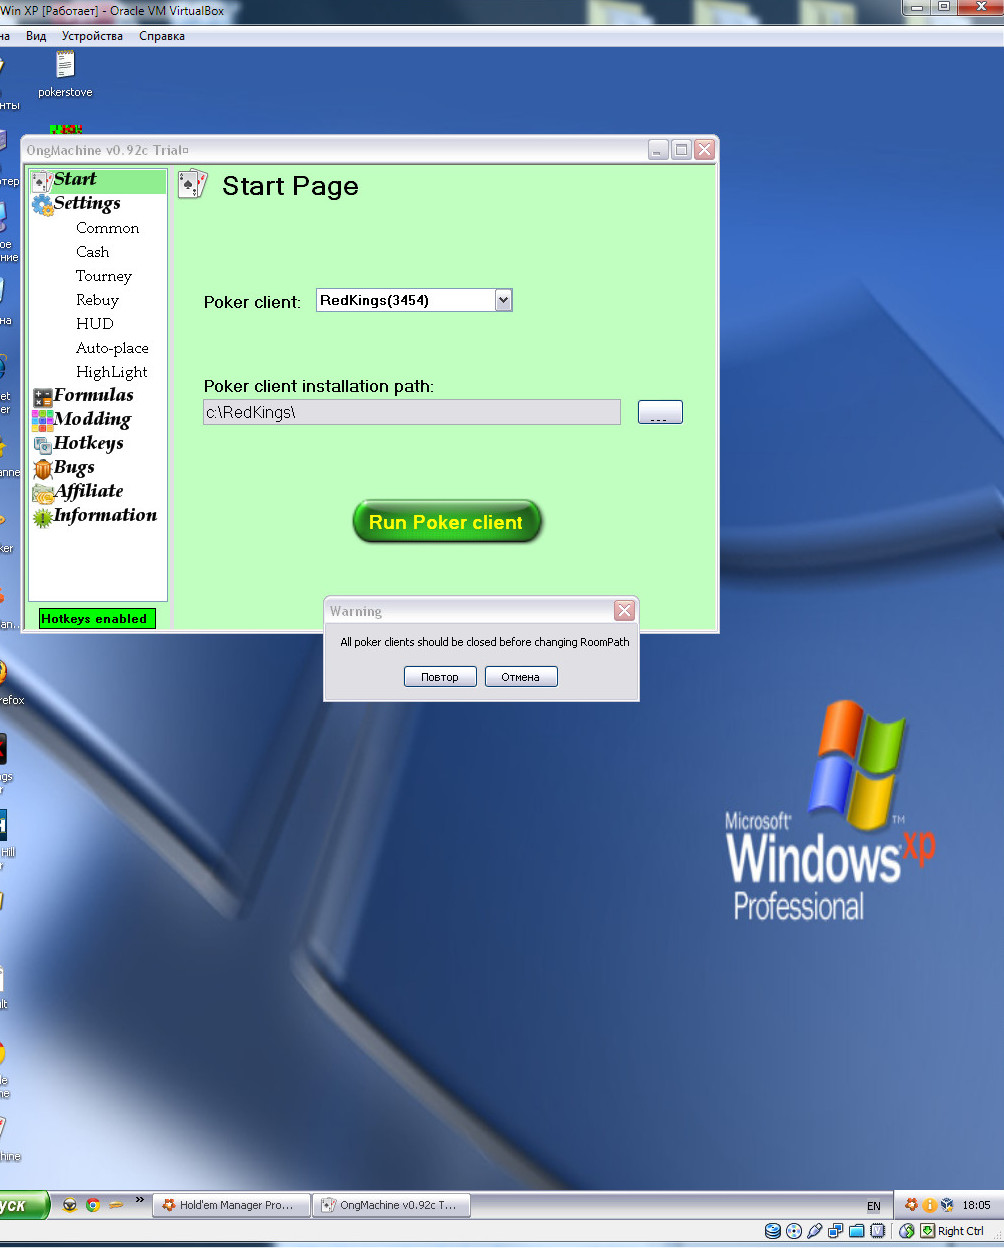
Task: Open the Вид menu in VirtualBox
Action: 36,36
